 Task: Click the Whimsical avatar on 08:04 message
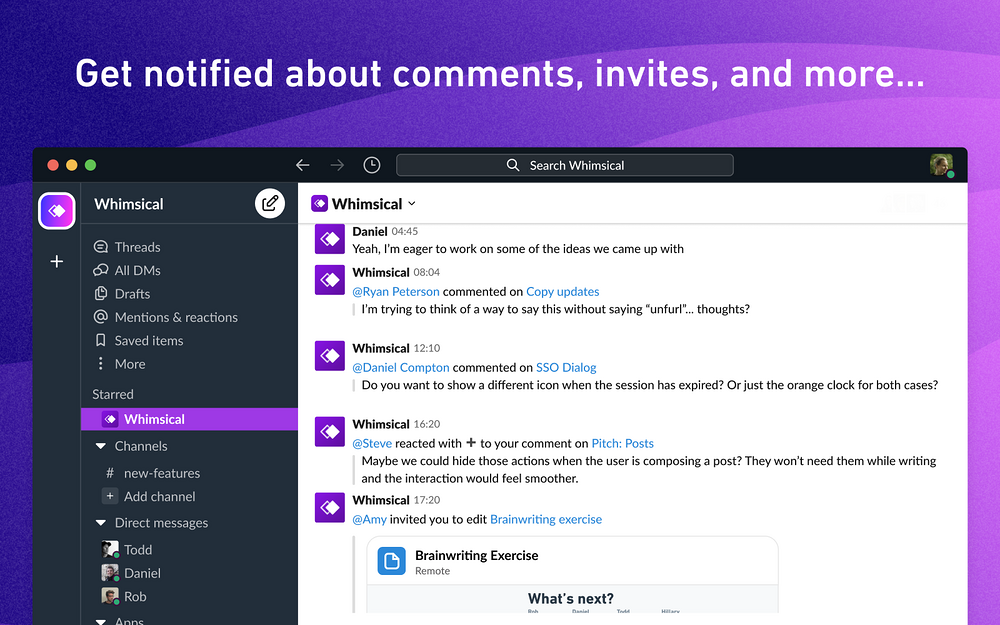pyautogui.click(x=330, y=280)
